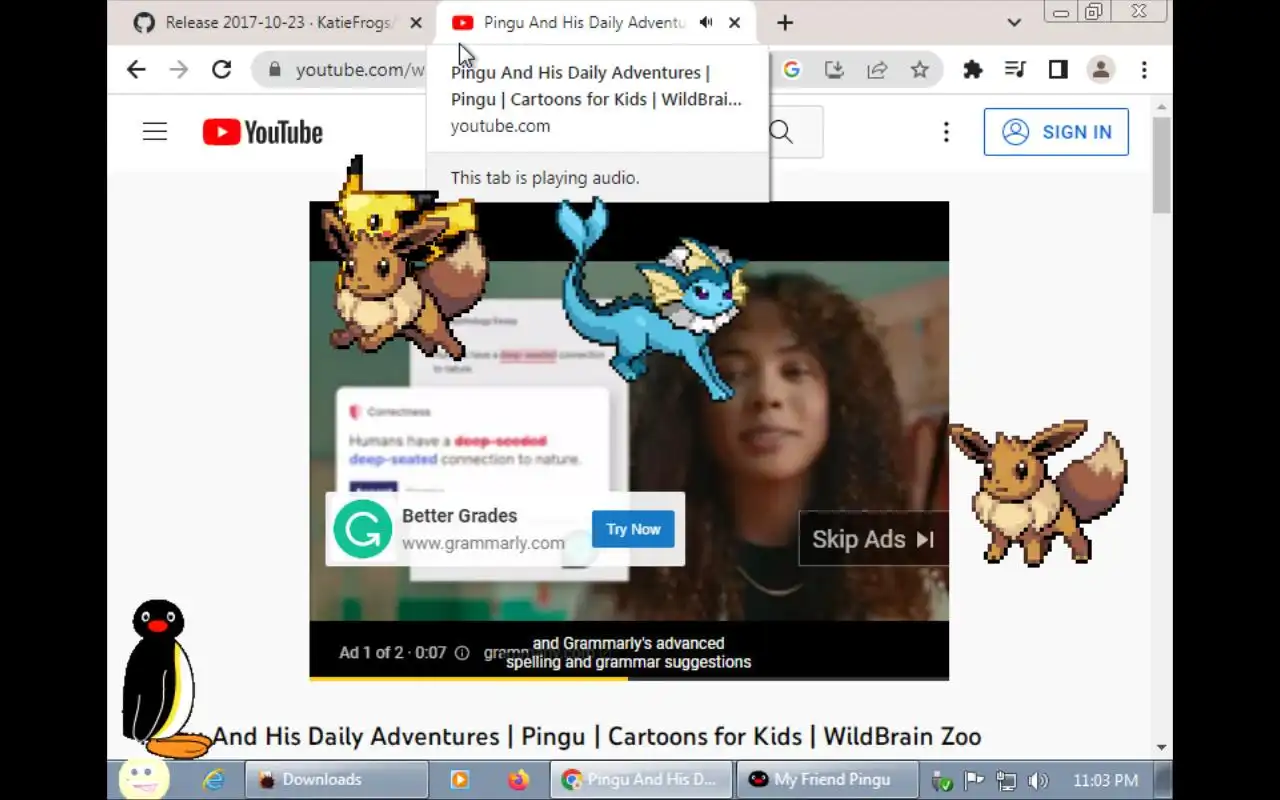
Task: Click the security shield tray icon
Action: [941, 781]
